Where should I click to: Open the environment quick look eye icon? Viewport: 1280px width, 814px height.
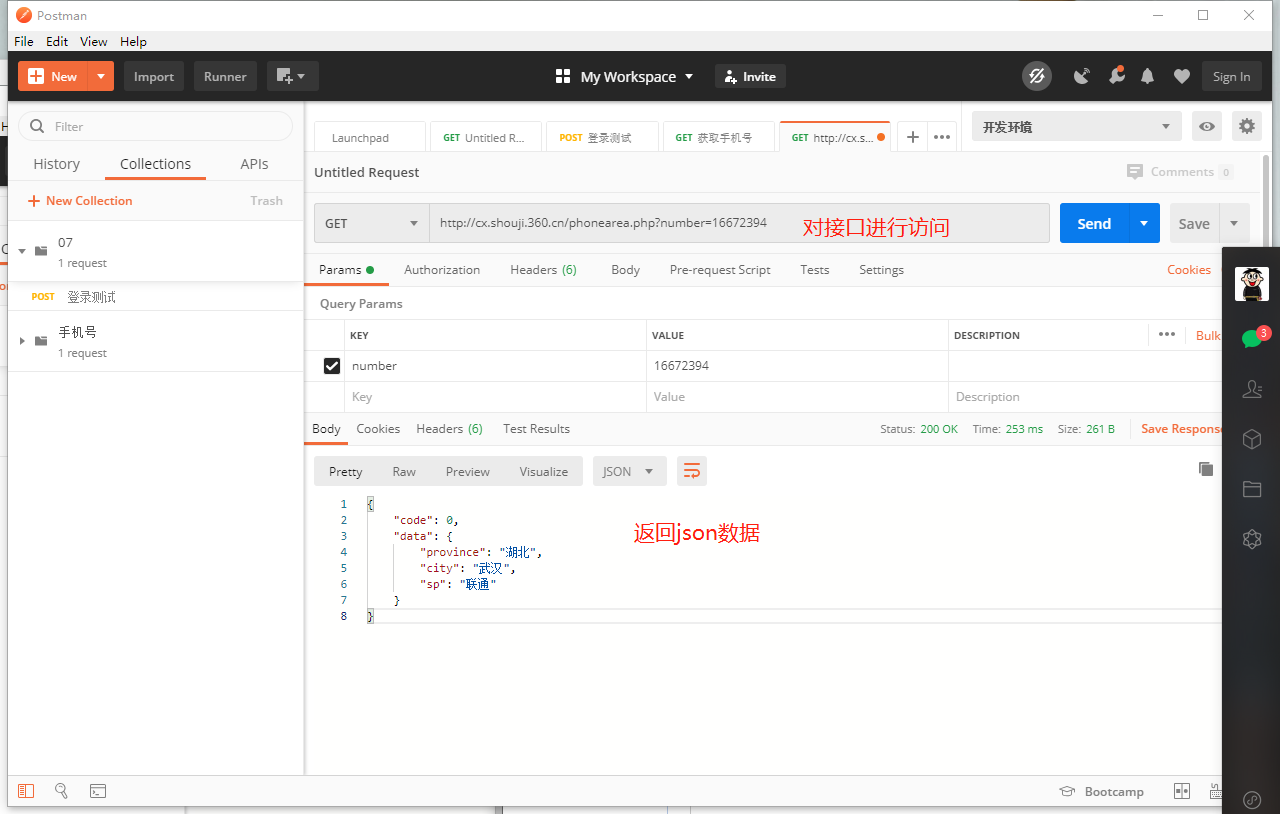(x=1208, y=126)
